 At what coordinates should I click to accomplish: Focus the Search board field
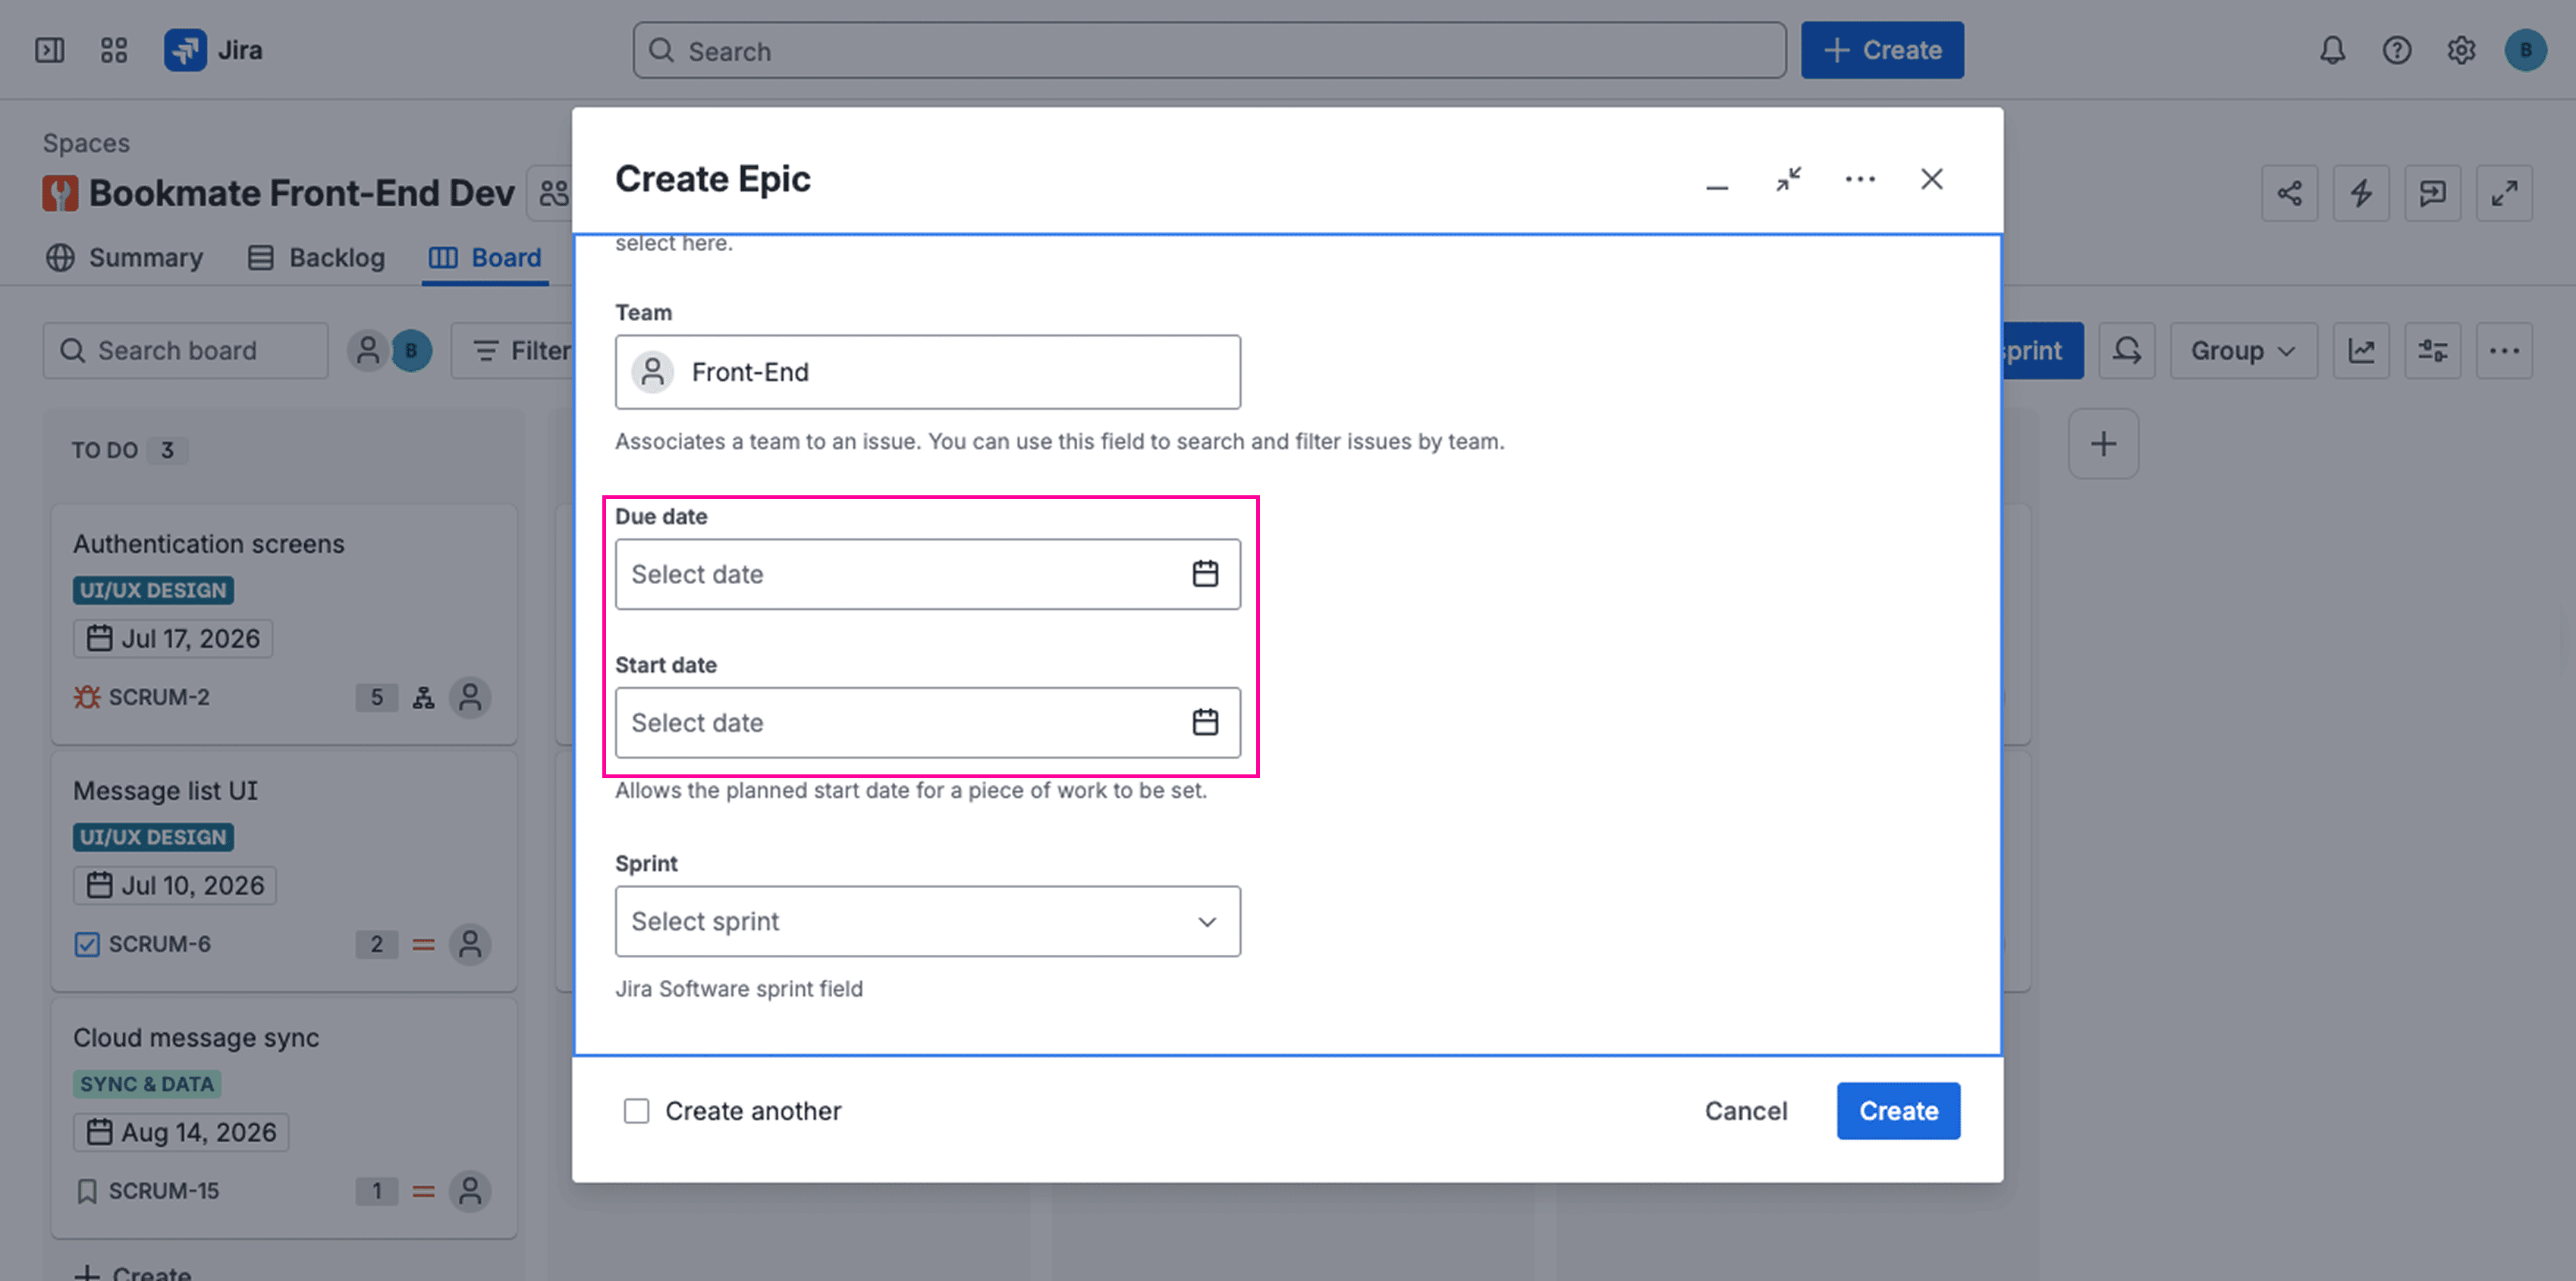pos(185,351)
